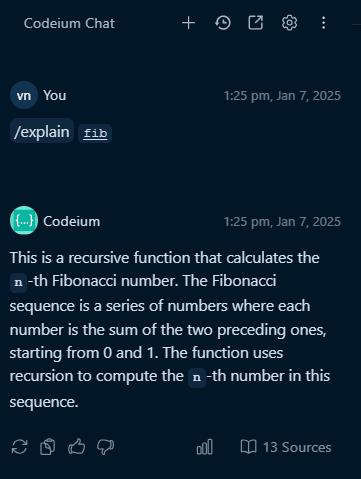Click the open book Sources icon
This screenshot has width=361, height=479.
249,447
